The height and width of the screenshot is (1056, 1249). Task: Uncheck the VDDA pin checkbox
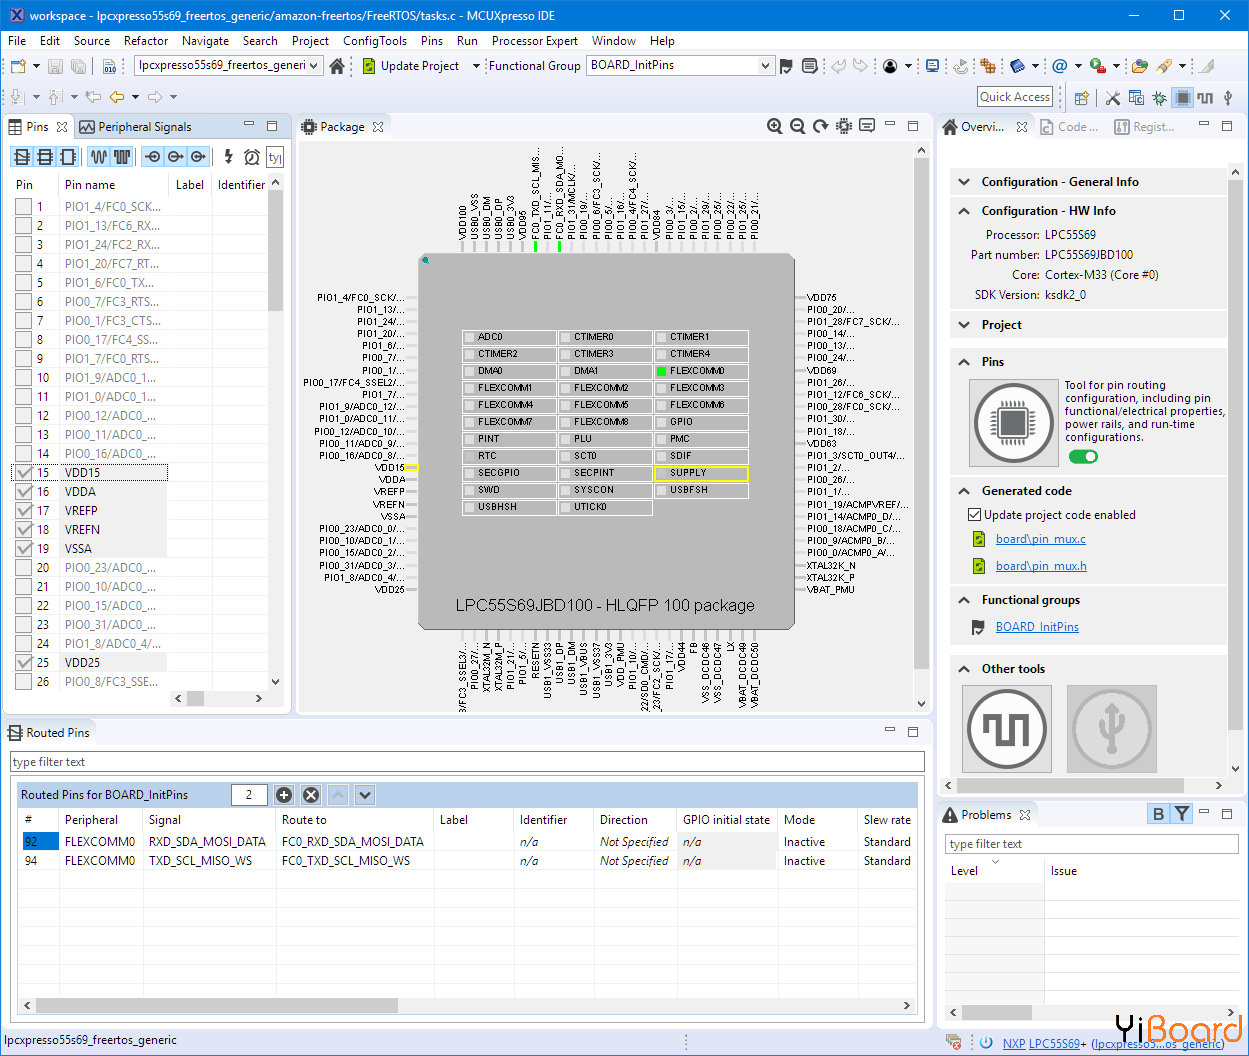[24, 491]
